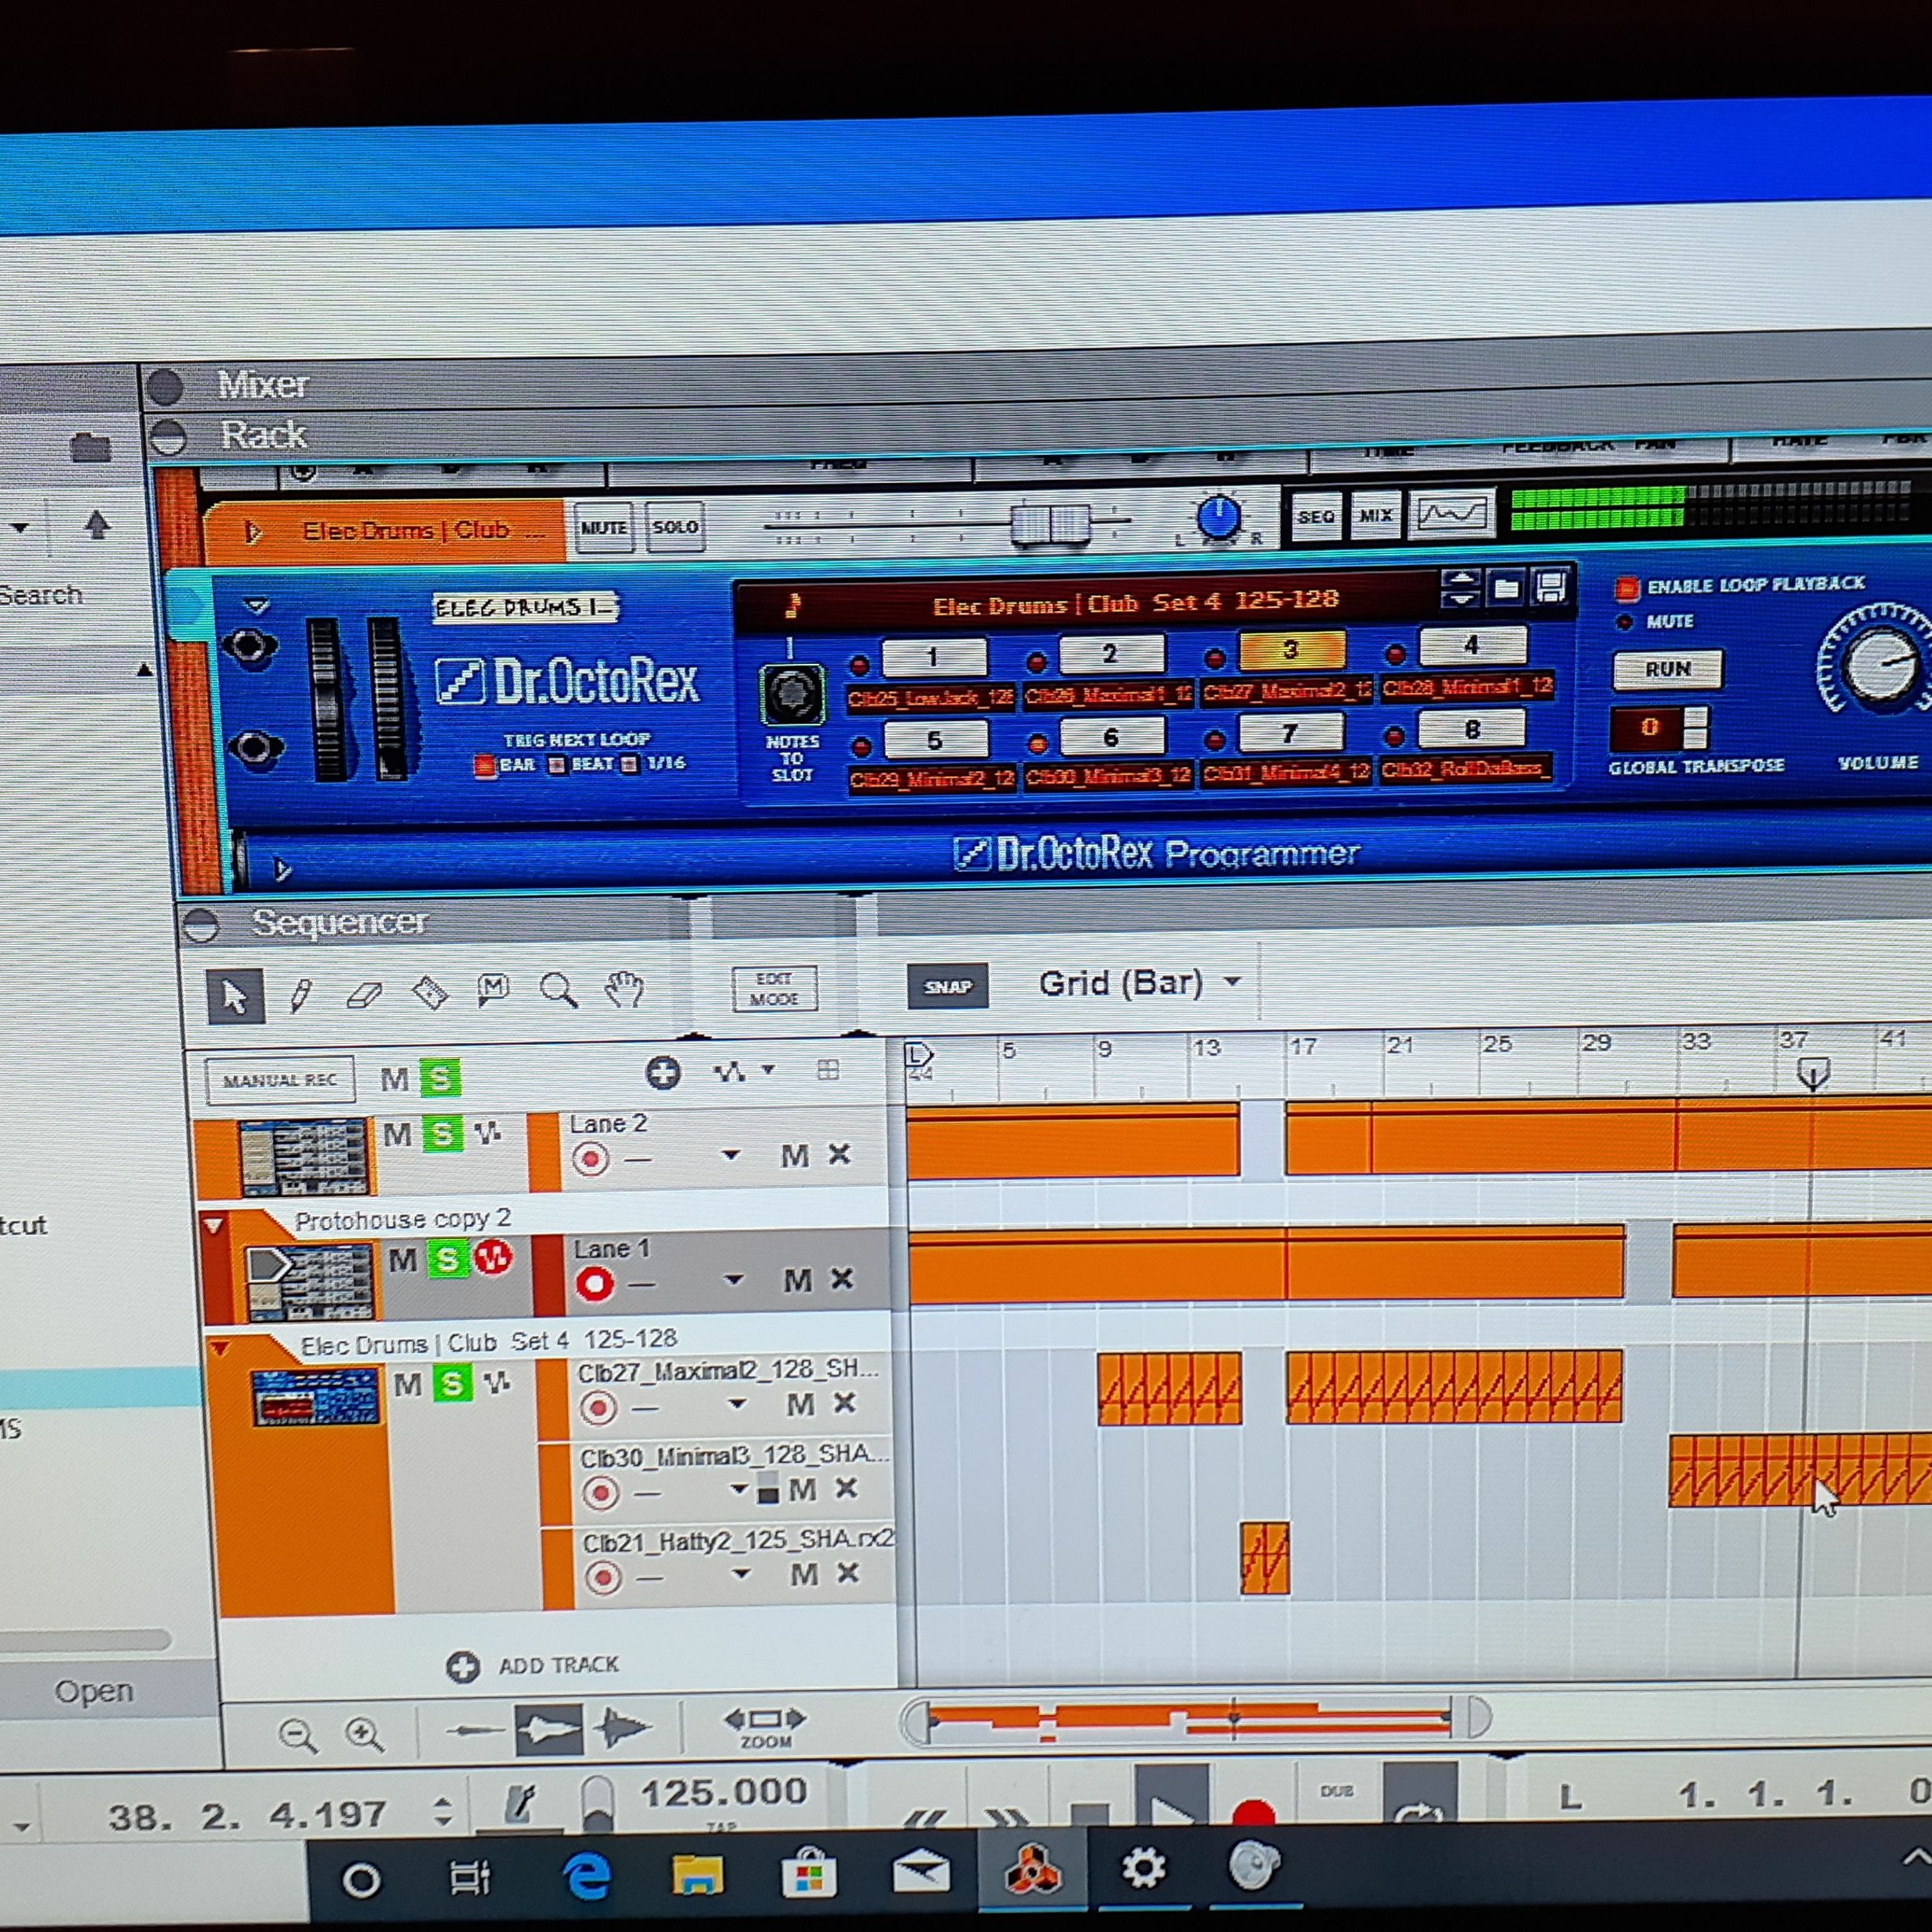Click the add lane plus icon in track header
Image resolution: width=1932 pixels, height=1932 pixels.
point(663,1073)
